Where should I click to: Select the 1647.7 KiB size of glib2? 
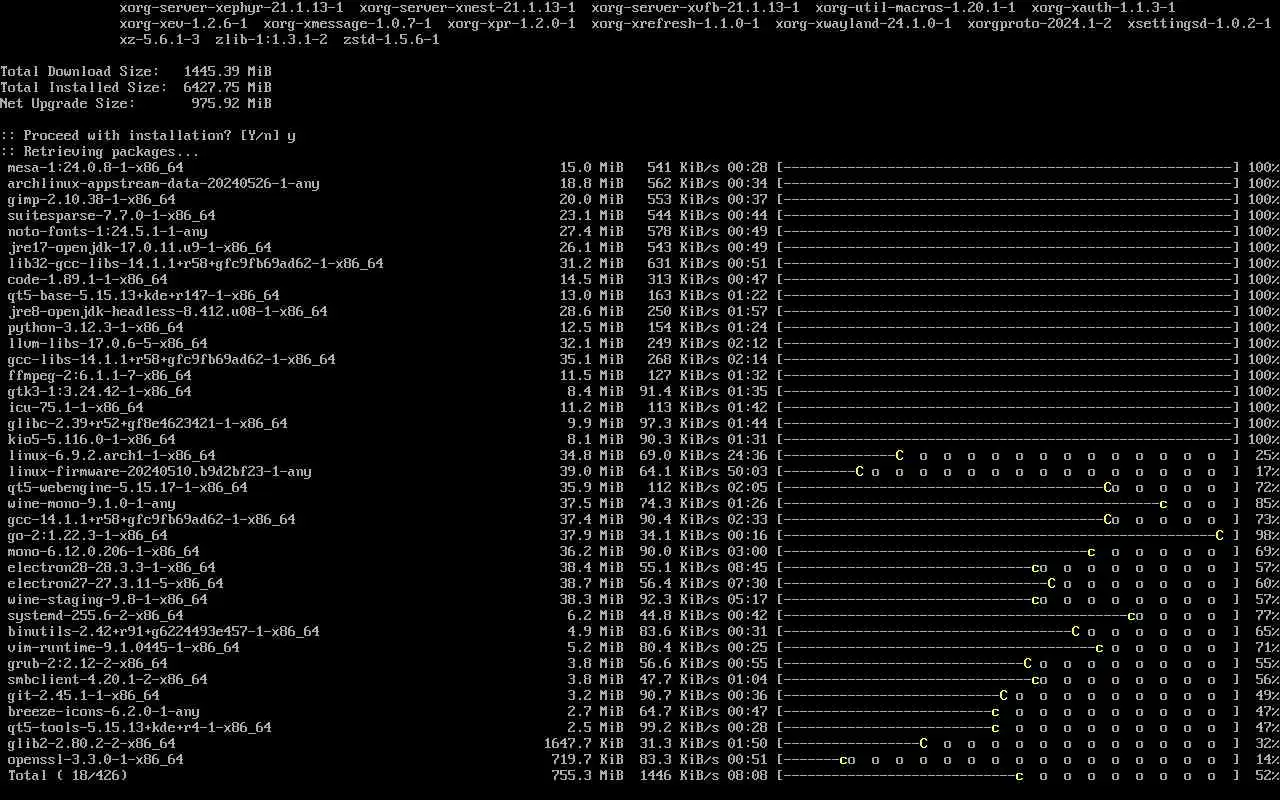583,744
